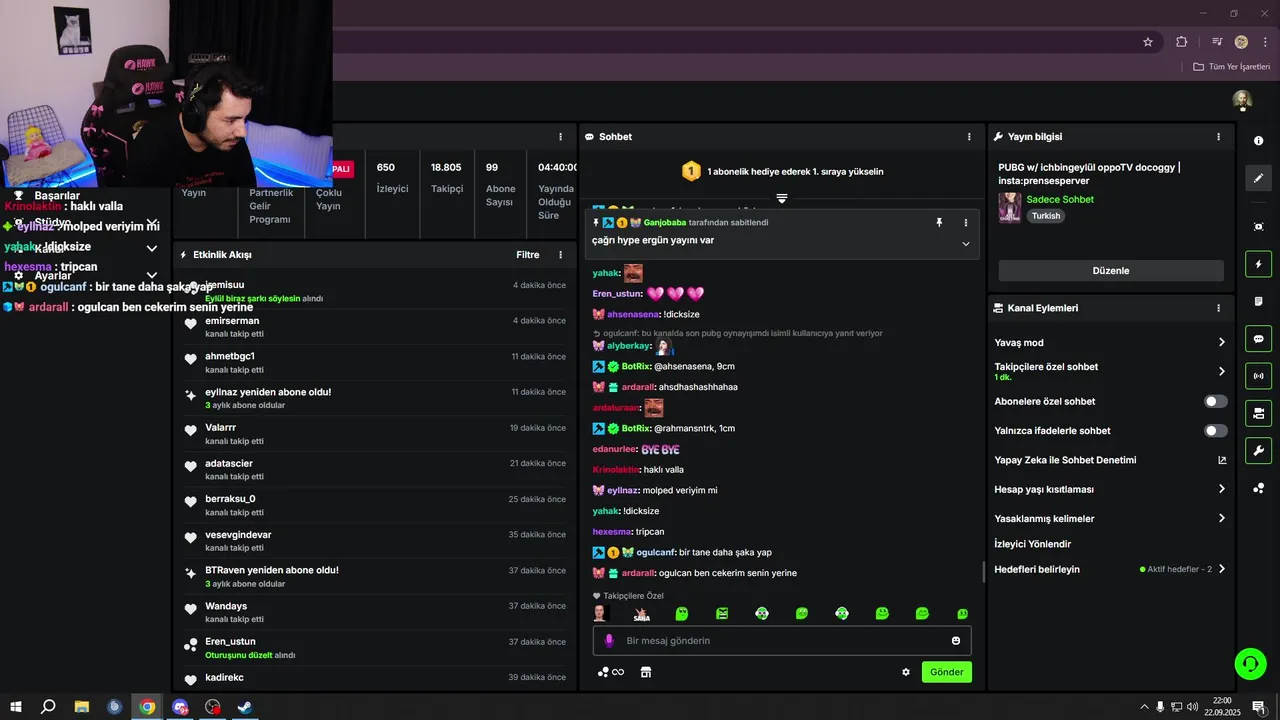Click the Turkish language tag
Screen dimensions: 1280x720
point(1046,216)
